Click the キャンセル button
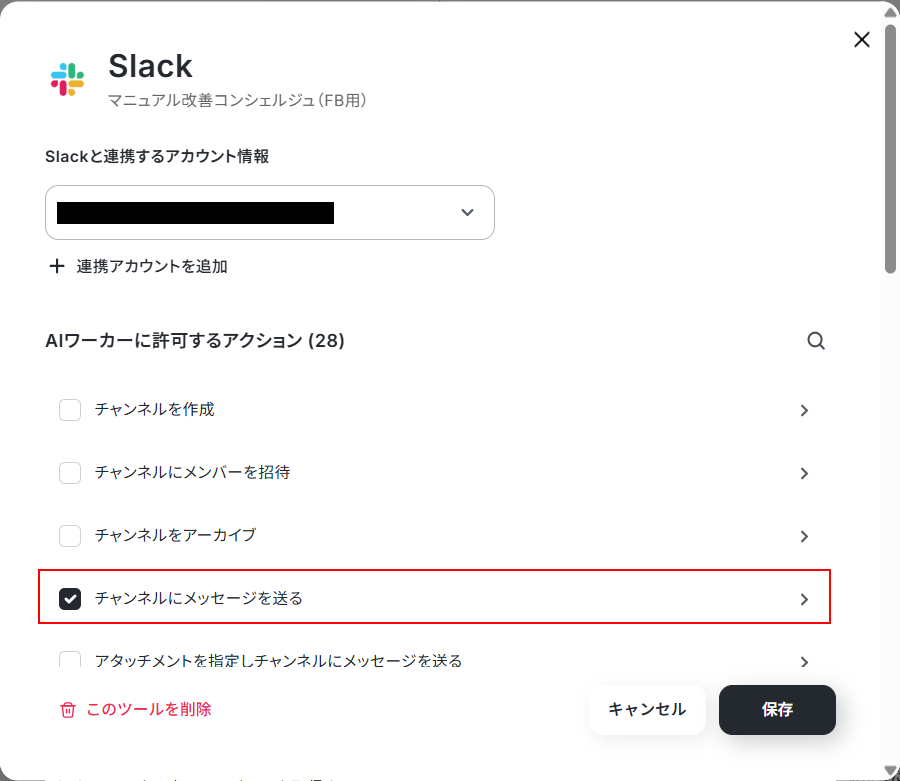The width and height of the screenshot is (900, 781). click(647, 710)
